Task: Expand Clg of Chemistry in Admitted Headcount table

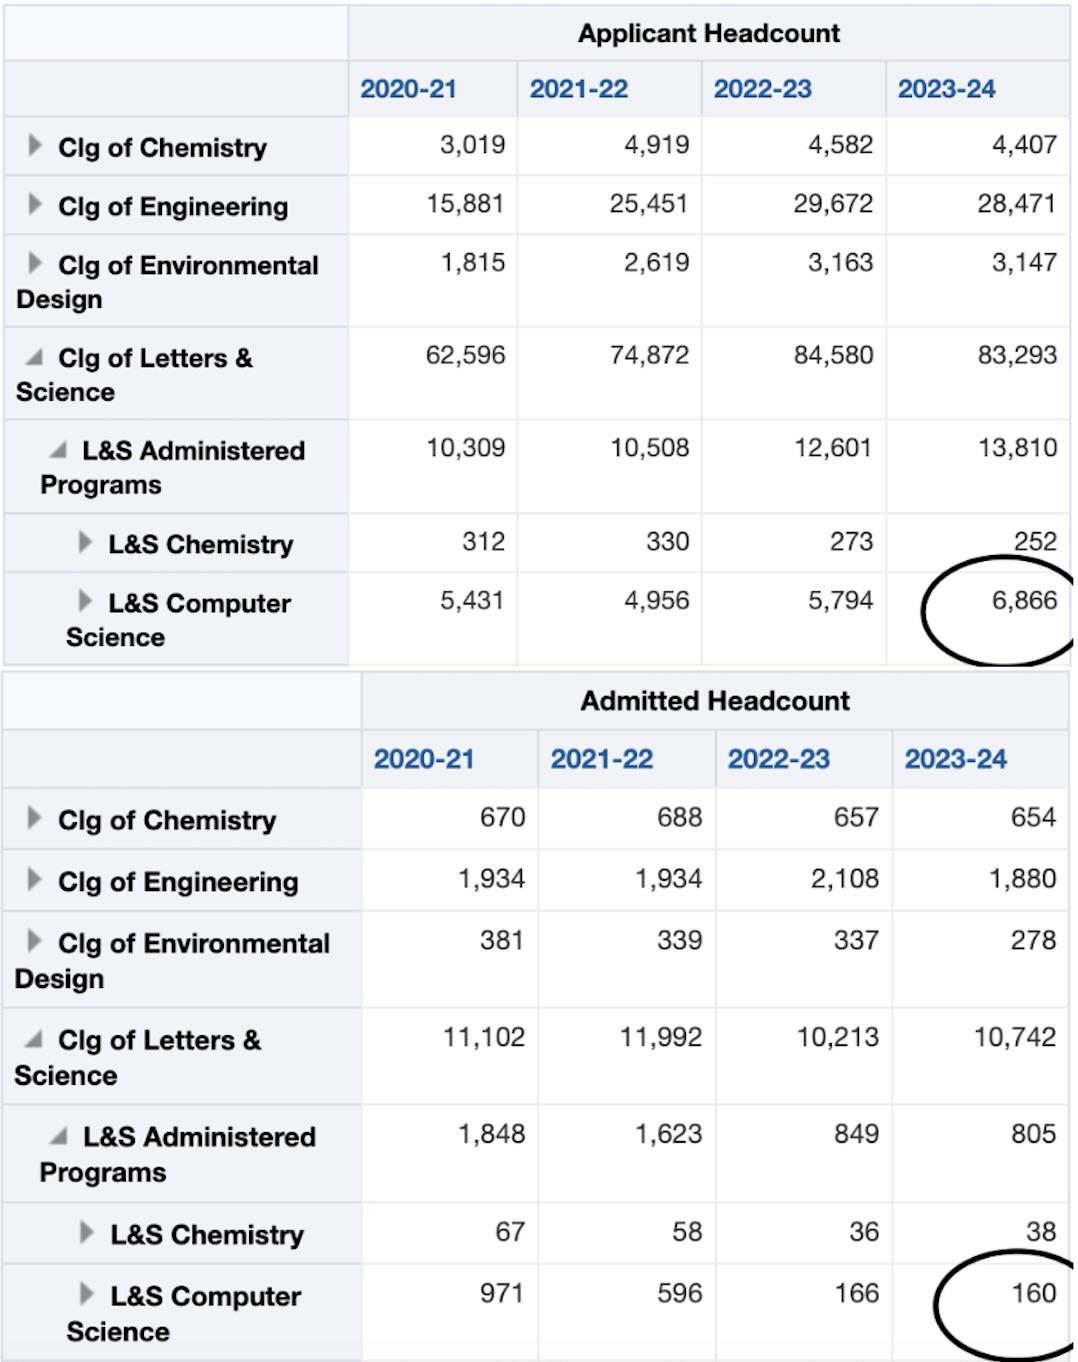Action: click(x=35, y=819)
